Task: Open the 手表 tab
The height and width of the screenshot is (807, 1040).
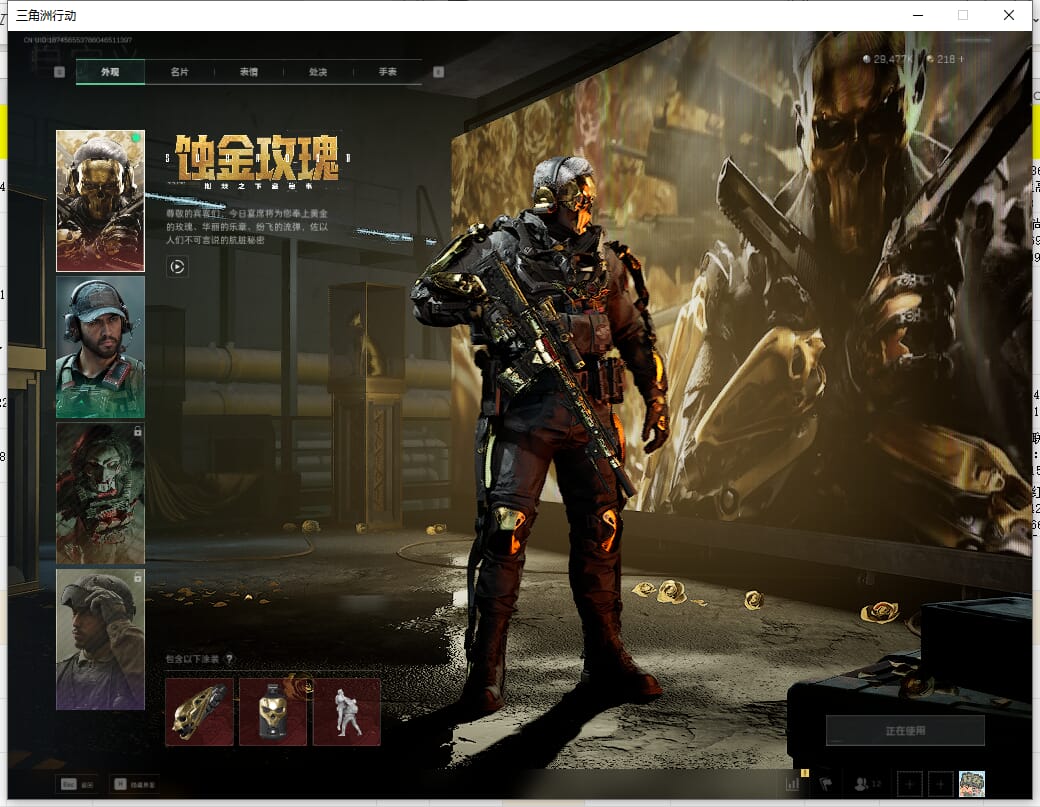Action: tap(388, 72)
